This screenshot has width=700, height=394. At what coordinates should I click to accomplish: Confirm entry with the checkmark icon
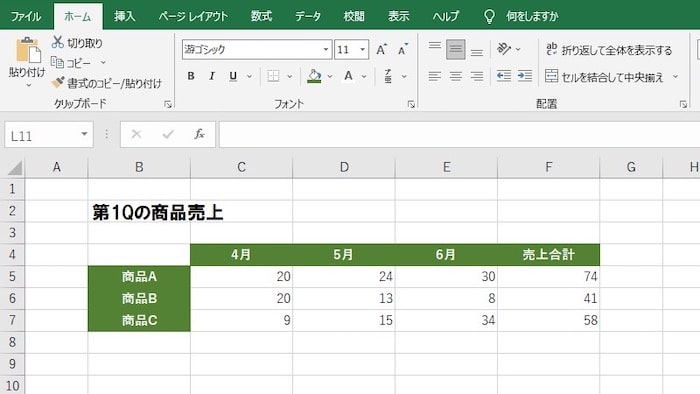tap(168, 134)
